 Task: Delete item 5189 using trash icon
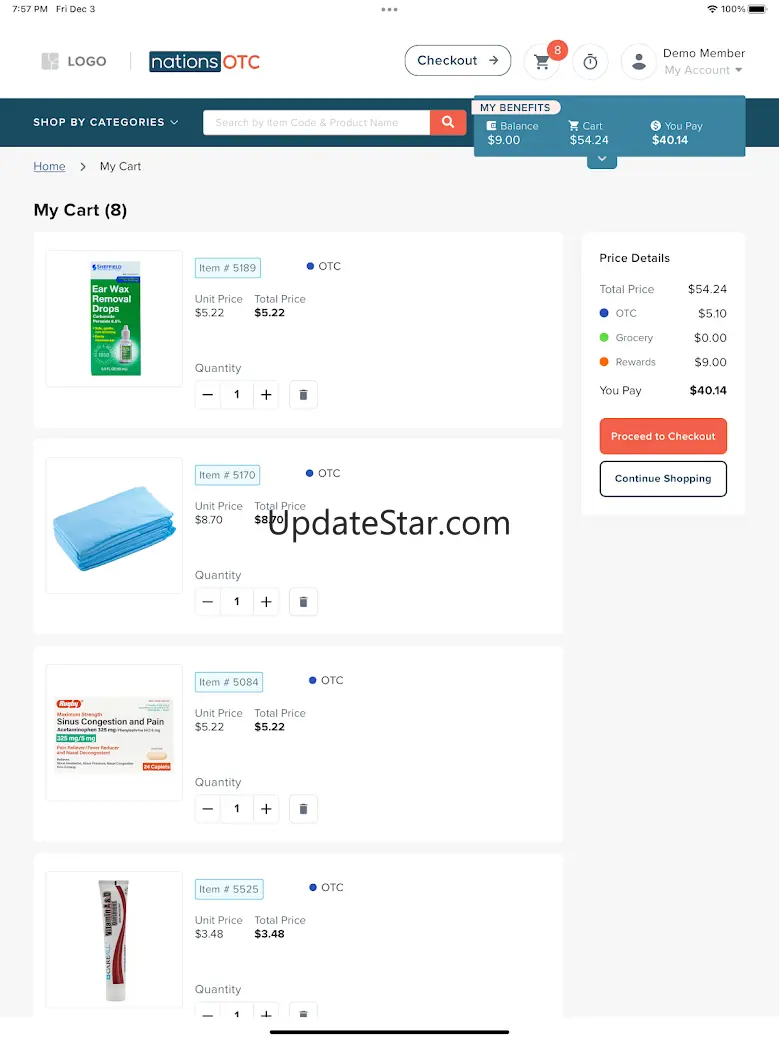(x=303, y=395)
